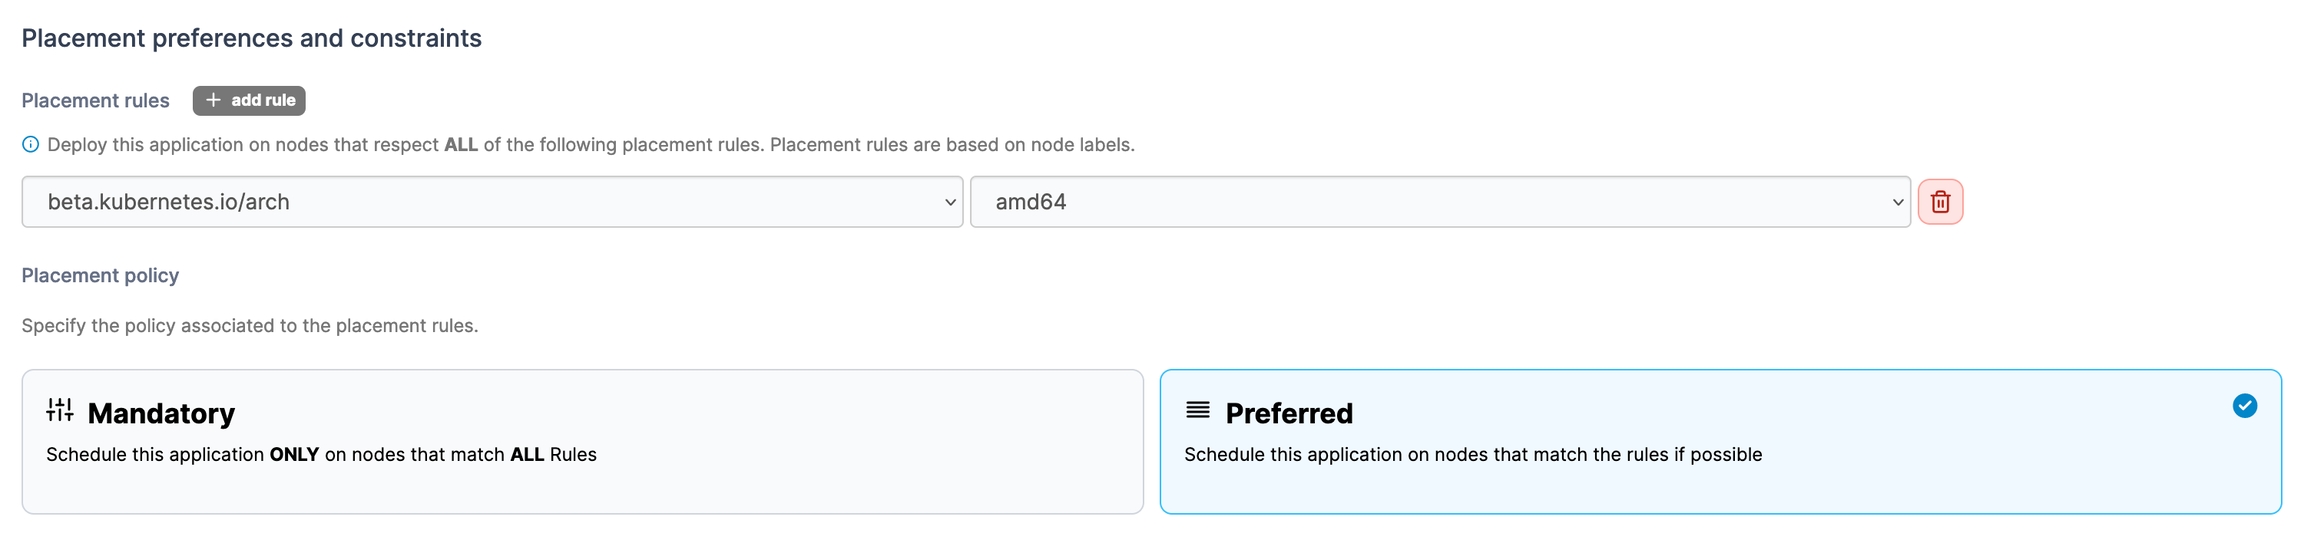Select the Preferred placement policy option
This screenshot has height=543, width=2304.
tap(1719, 441)
